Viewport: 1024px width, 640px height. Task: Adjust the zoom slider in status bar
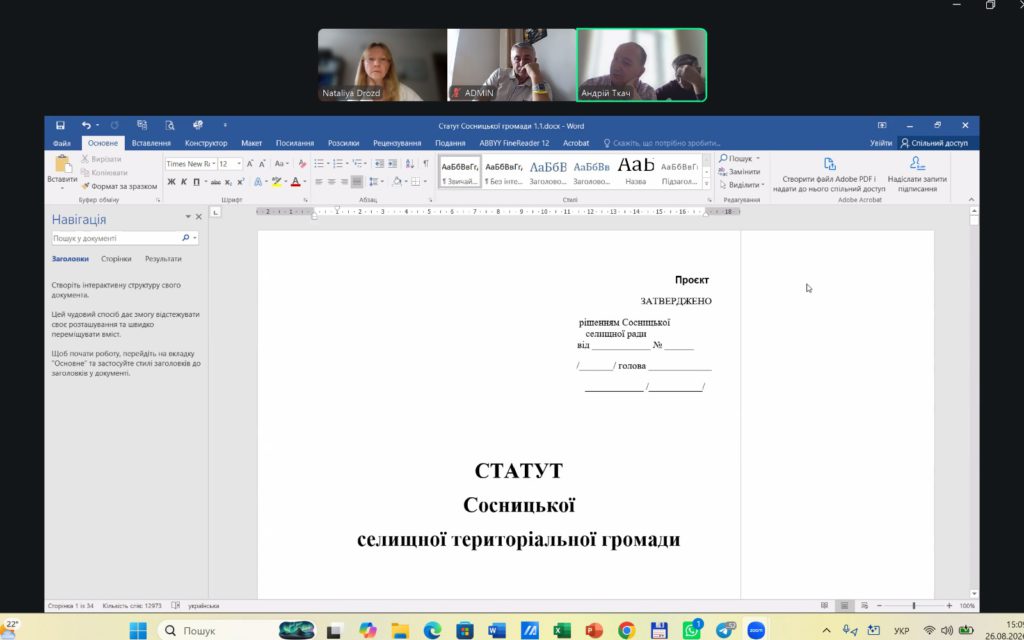point(914,605)
